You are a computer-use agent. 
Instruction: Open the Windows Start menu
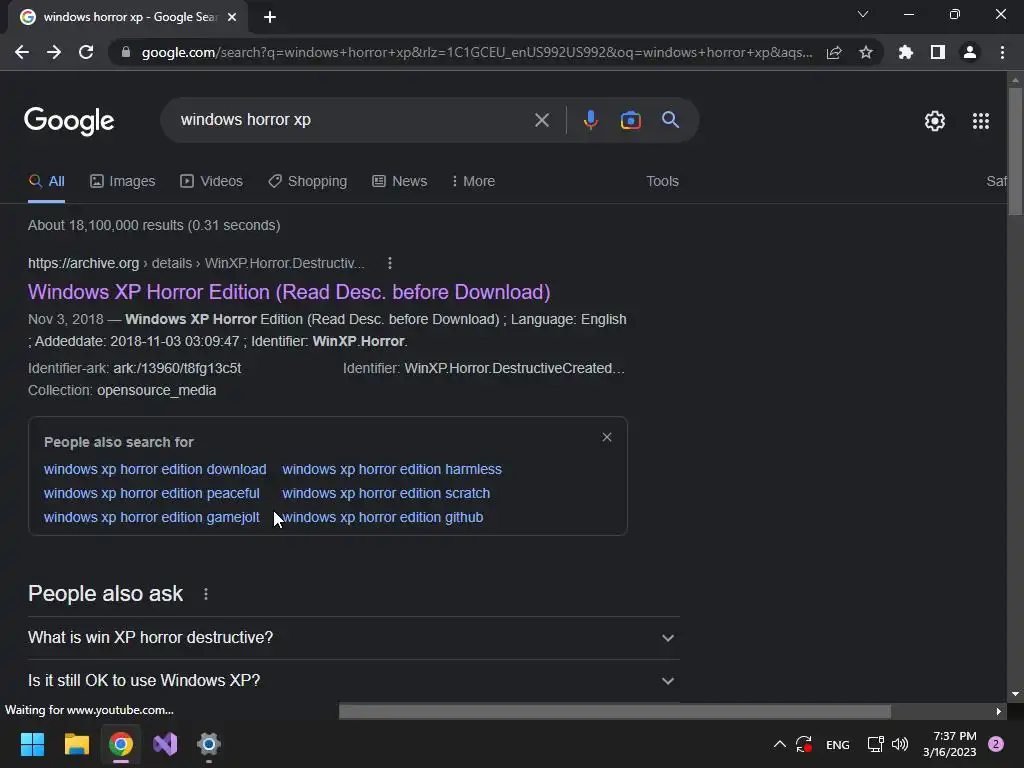[x=32, y=744]
